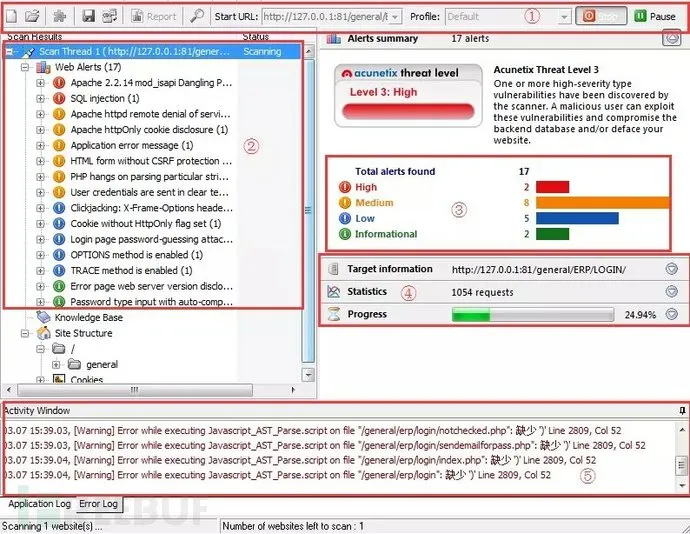Expand the Statistics section
This screenshot has height=534, width=690.
(672, 291)
